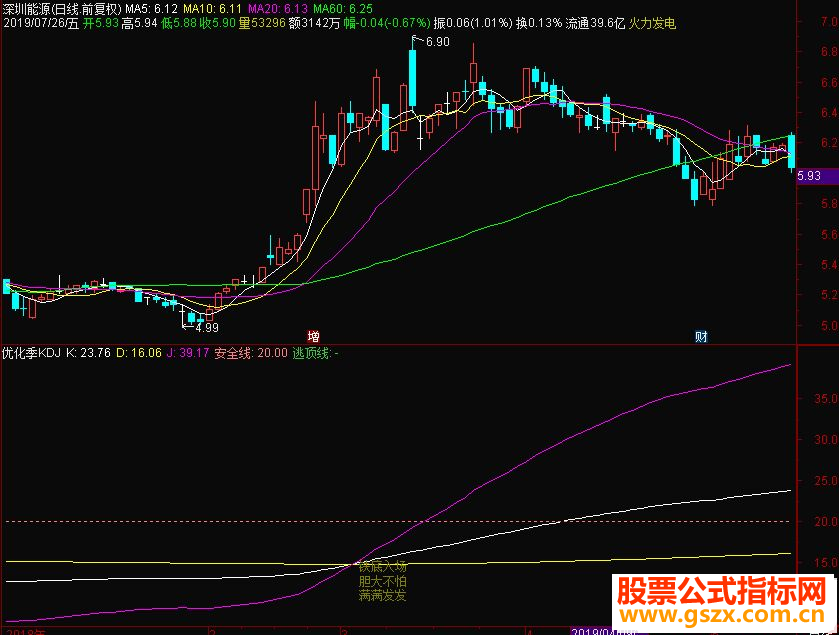This screenshot has width=839, height=635.
Task: Select the 深圳能源(日线.前复权) chart title
Action: (x=62, y=9)
